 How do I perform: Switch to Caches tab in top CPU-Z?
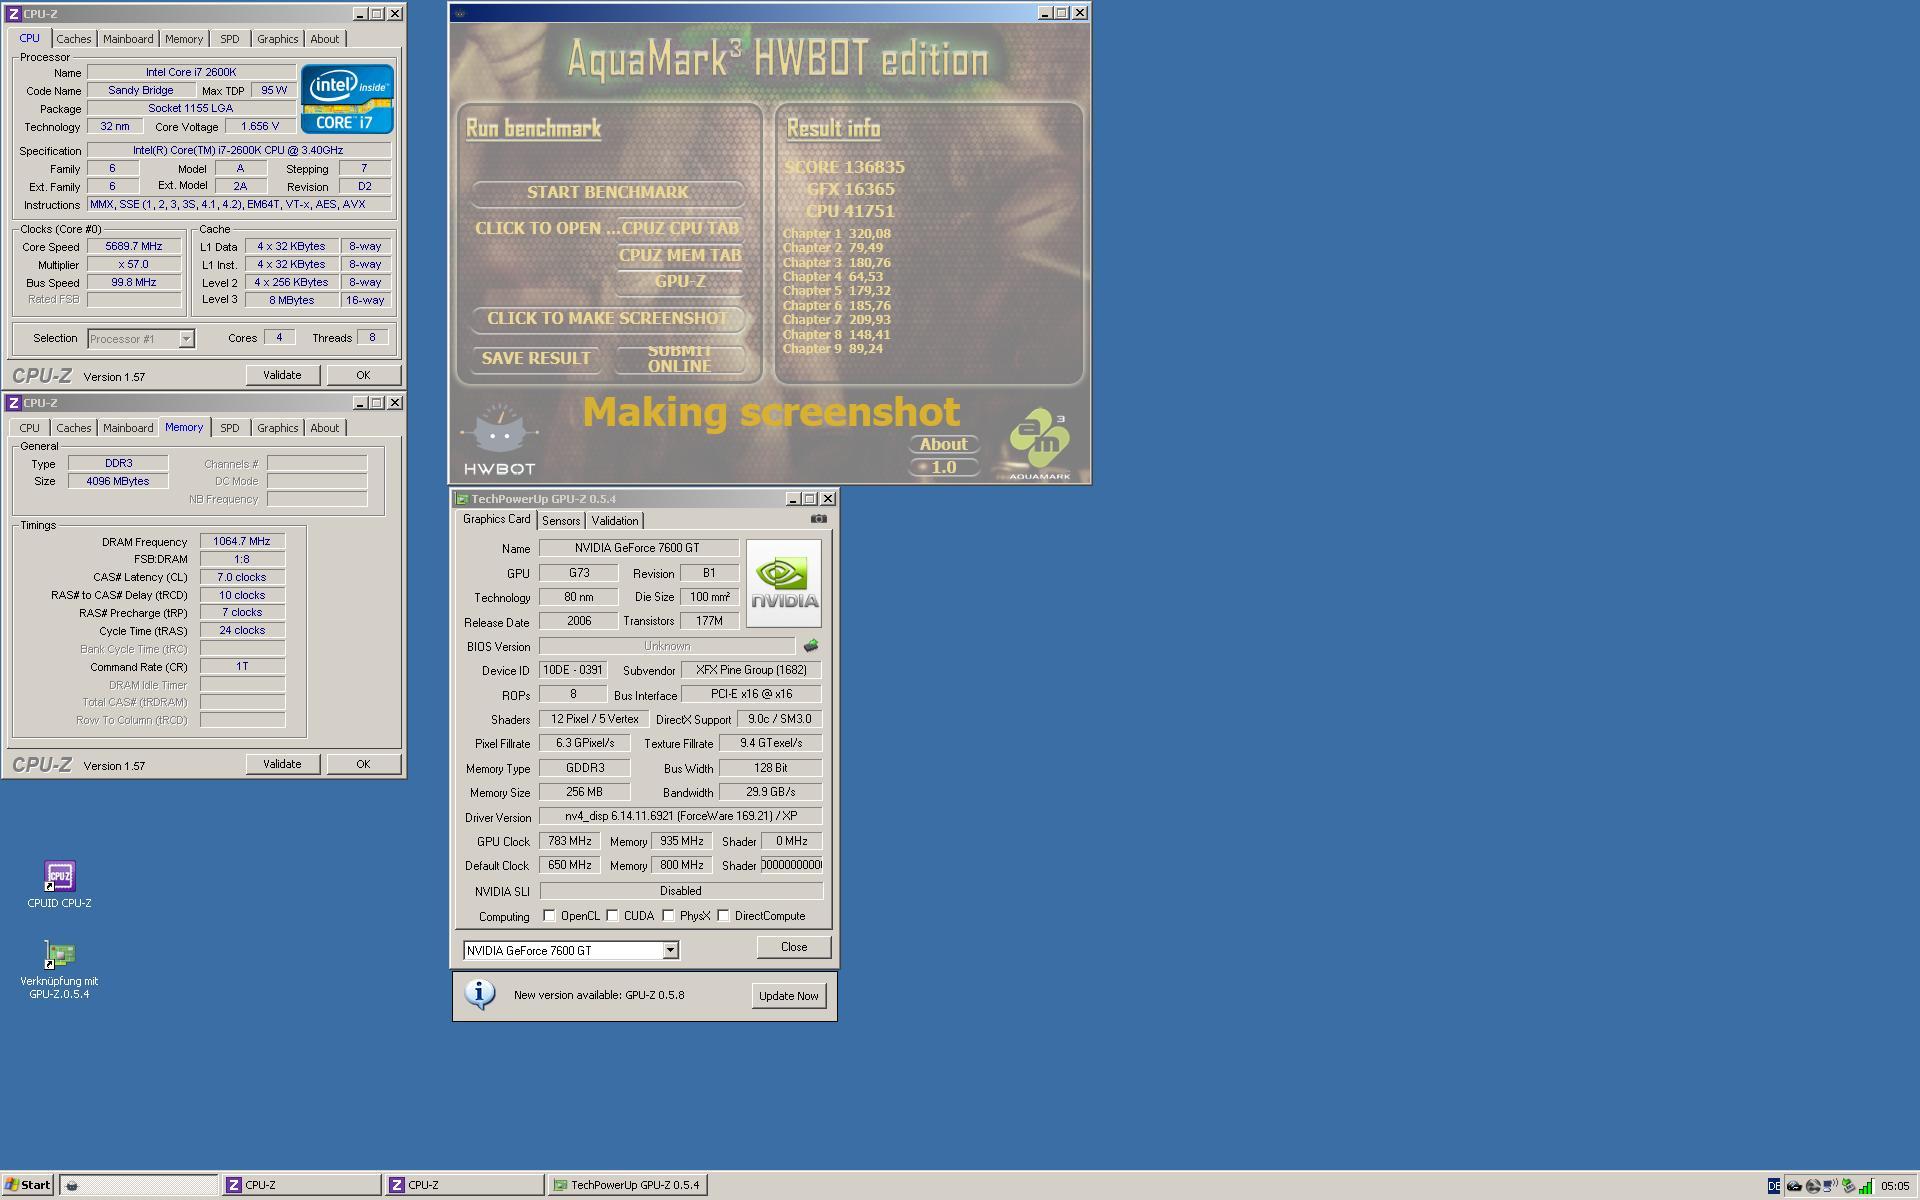[74, 39]
